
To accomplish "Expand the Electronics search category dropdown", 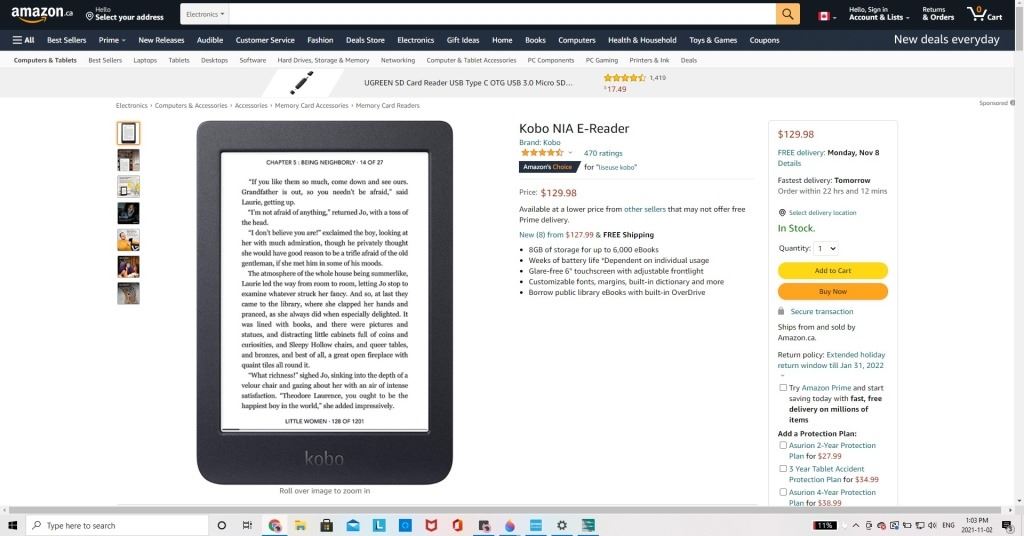I will 205,14.
